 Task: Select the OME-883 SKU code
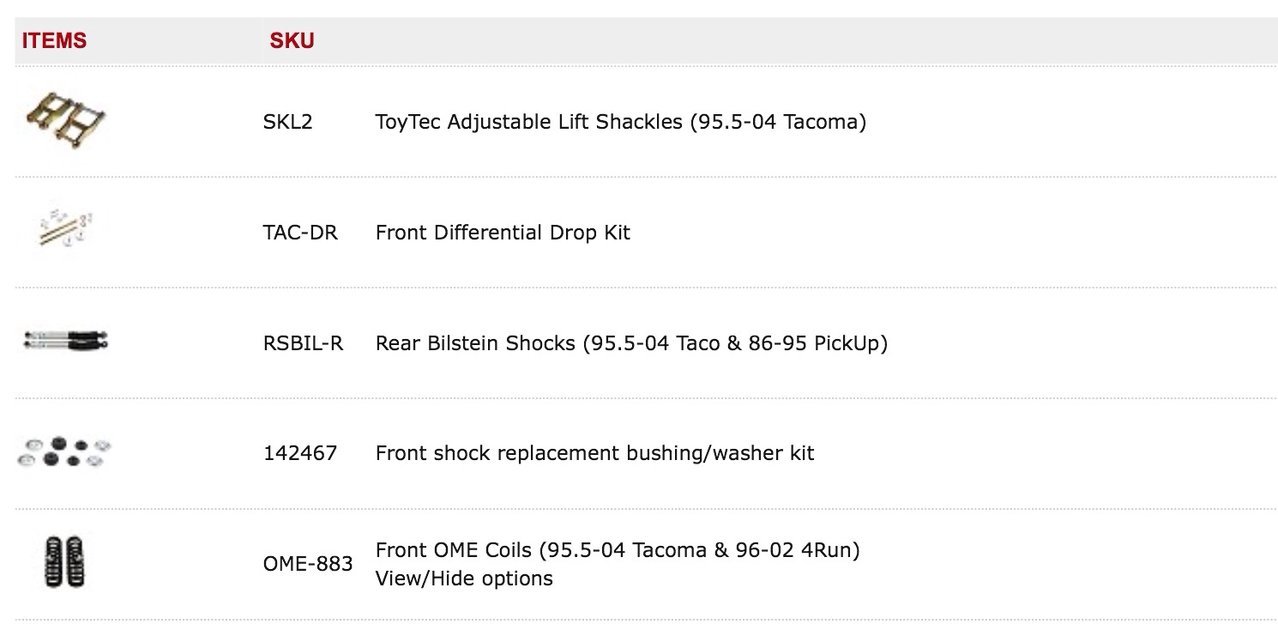[308, 563]
